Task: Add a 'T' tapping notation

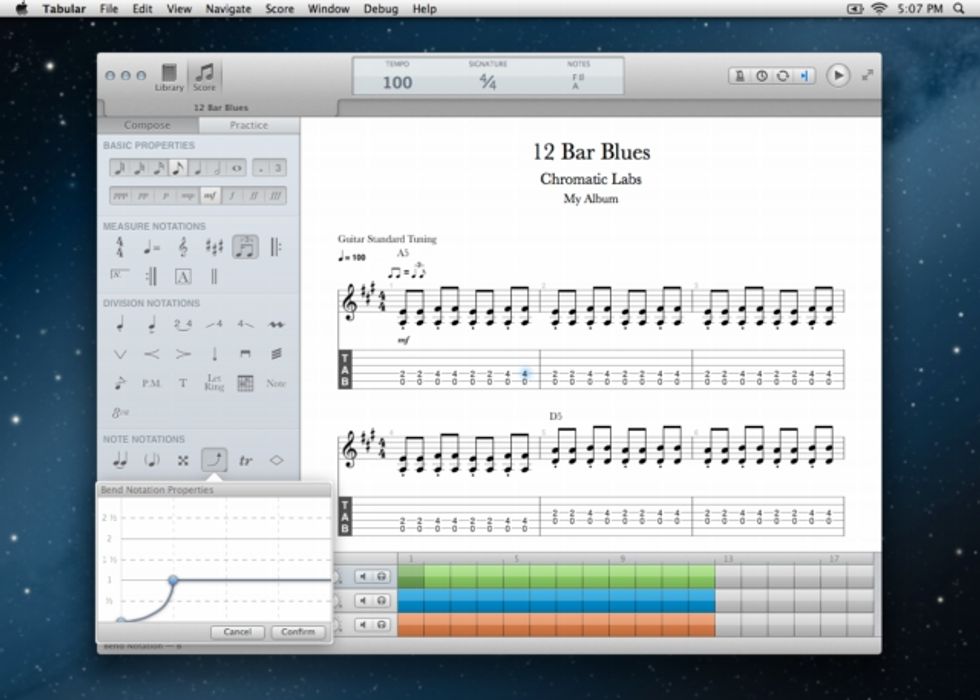Action: [x=182, y=383]
